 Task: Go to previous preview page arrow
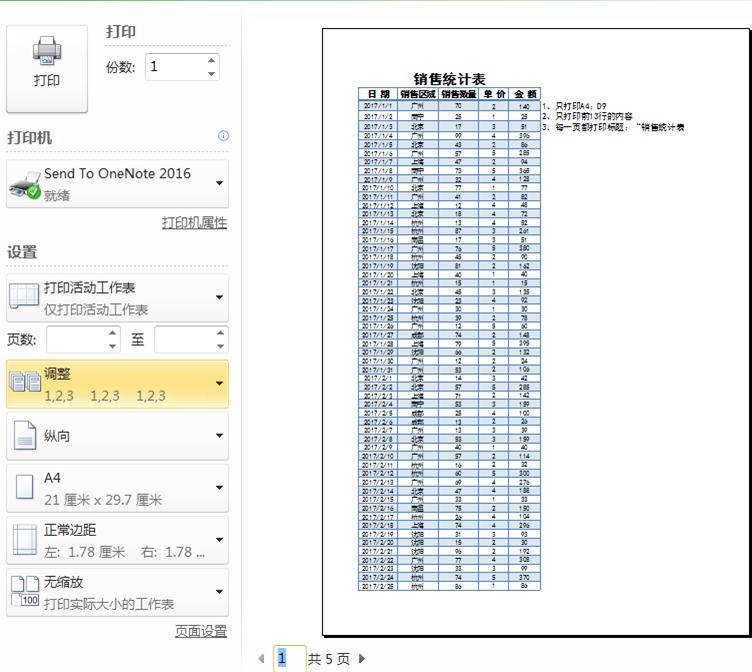[x=261, y=659]
